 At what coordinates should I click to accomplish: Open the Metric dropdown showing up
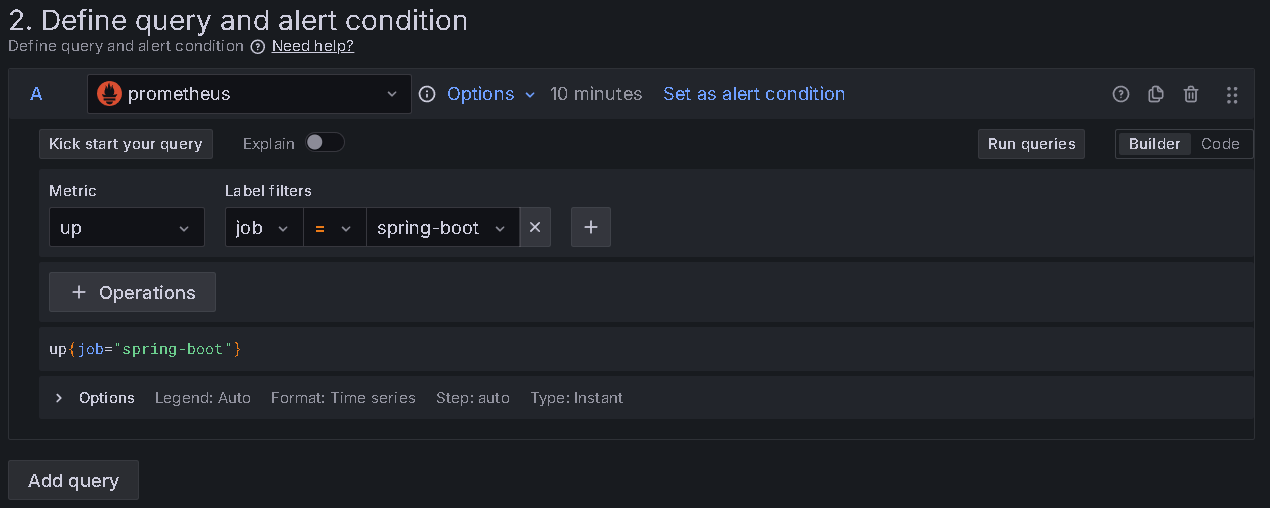click(x=126, y=228)
